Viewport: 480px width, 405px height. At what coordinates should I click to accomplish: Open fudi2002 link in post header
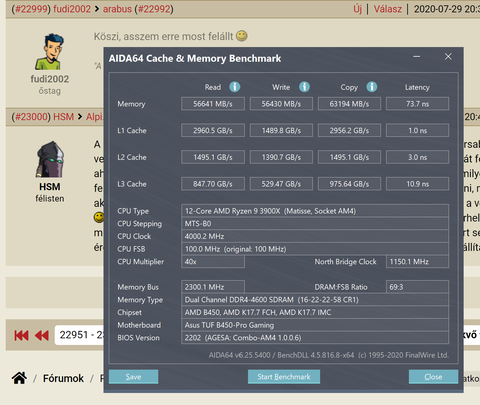(x=72, y=9)
